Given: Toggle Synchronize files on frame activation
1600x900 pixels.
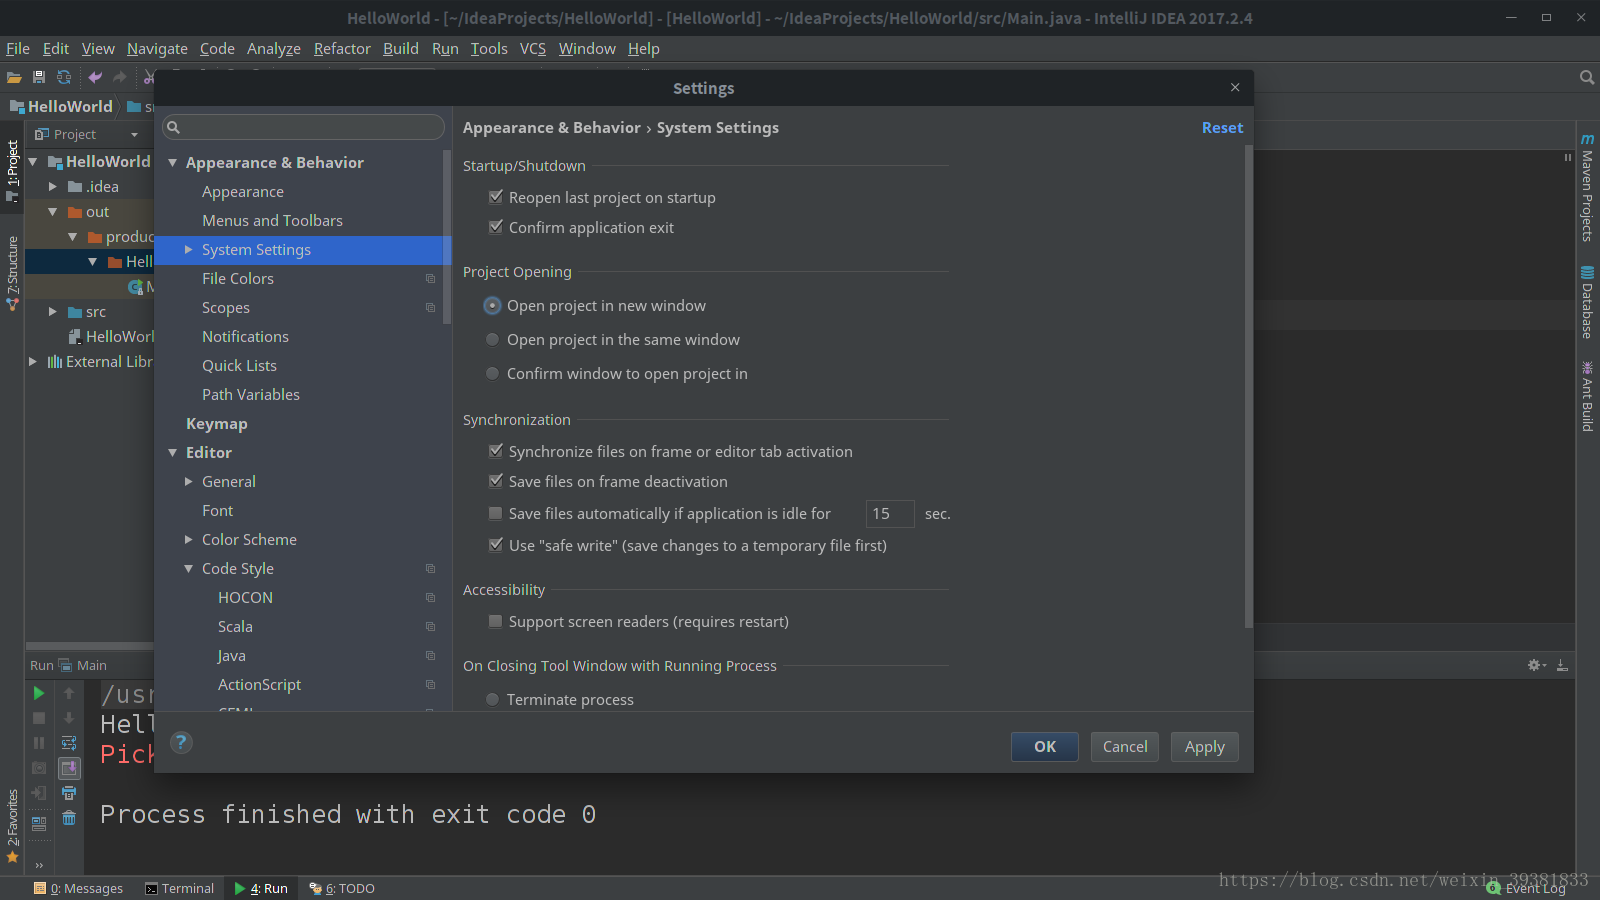Looking at the screenshot, I should pyautogui.click(x=496, y=451).
